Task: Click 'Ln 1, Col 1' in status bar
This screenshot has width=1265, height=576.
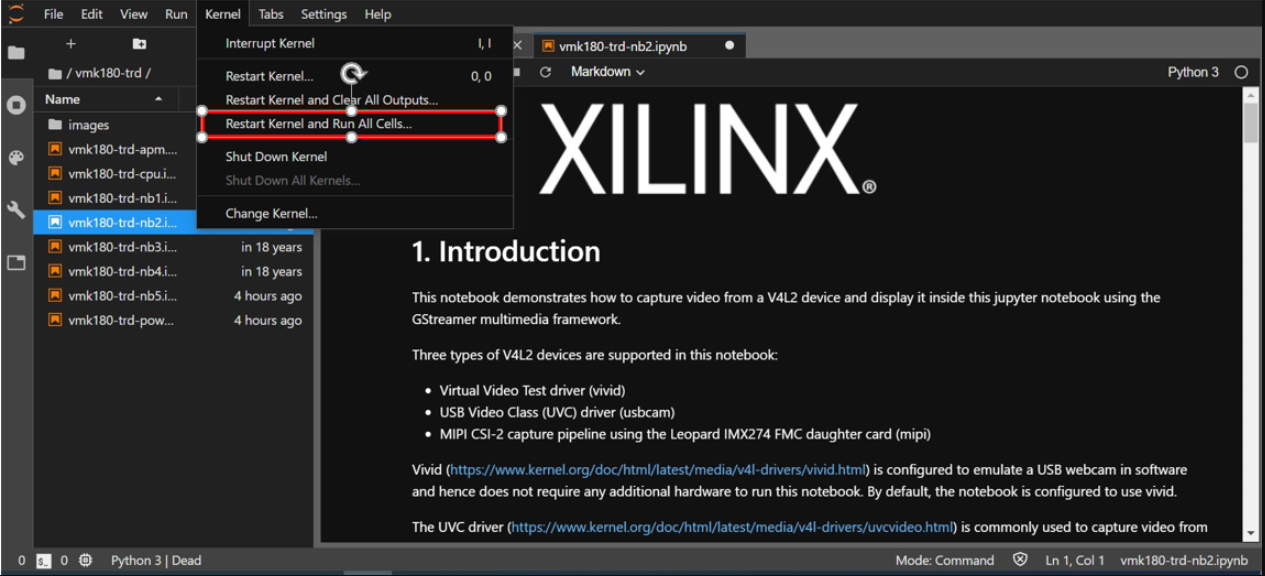Action: (x=1075, y=561)
